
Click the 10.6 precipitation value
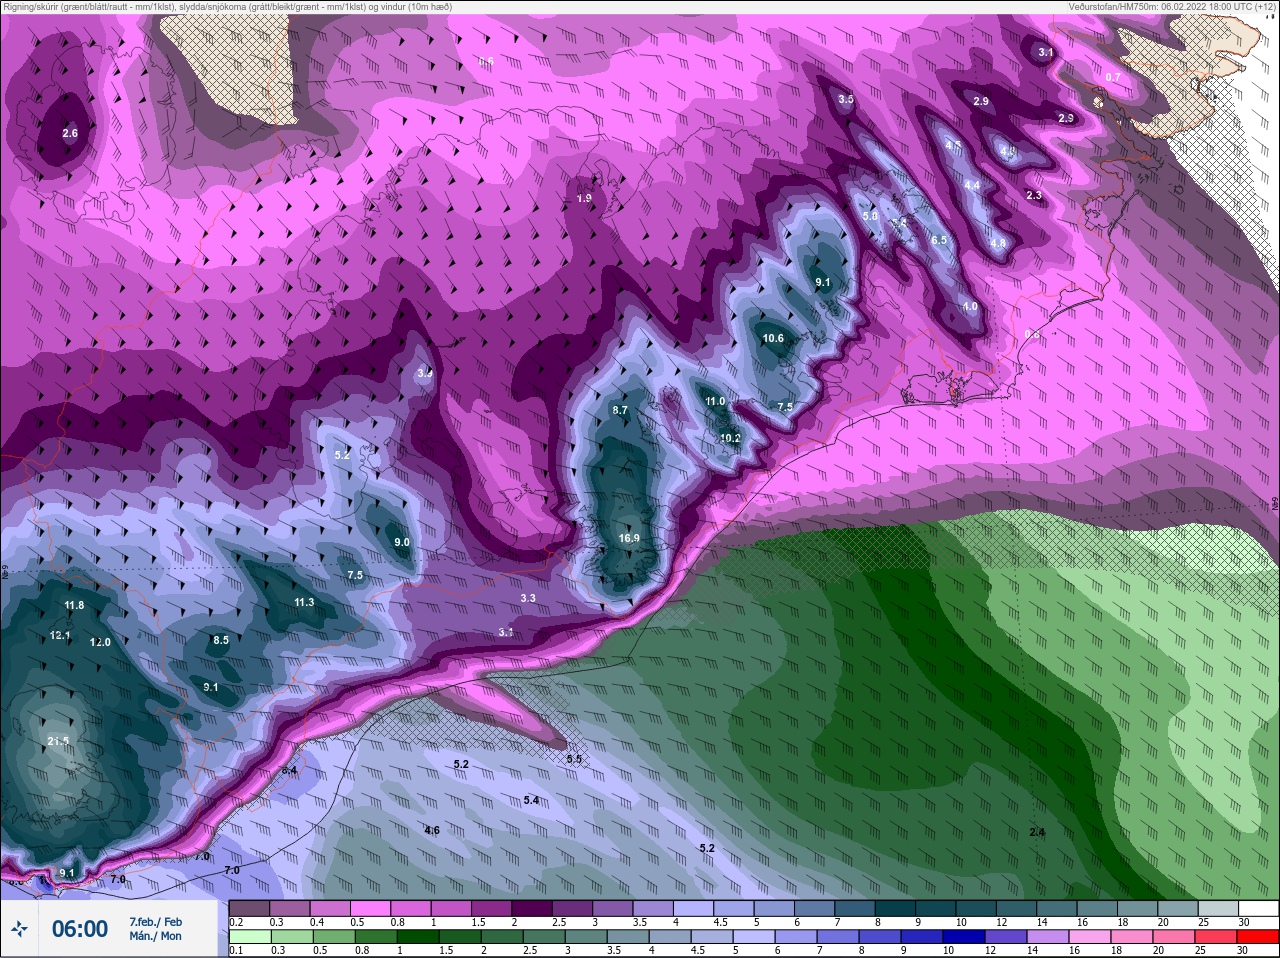773,338
